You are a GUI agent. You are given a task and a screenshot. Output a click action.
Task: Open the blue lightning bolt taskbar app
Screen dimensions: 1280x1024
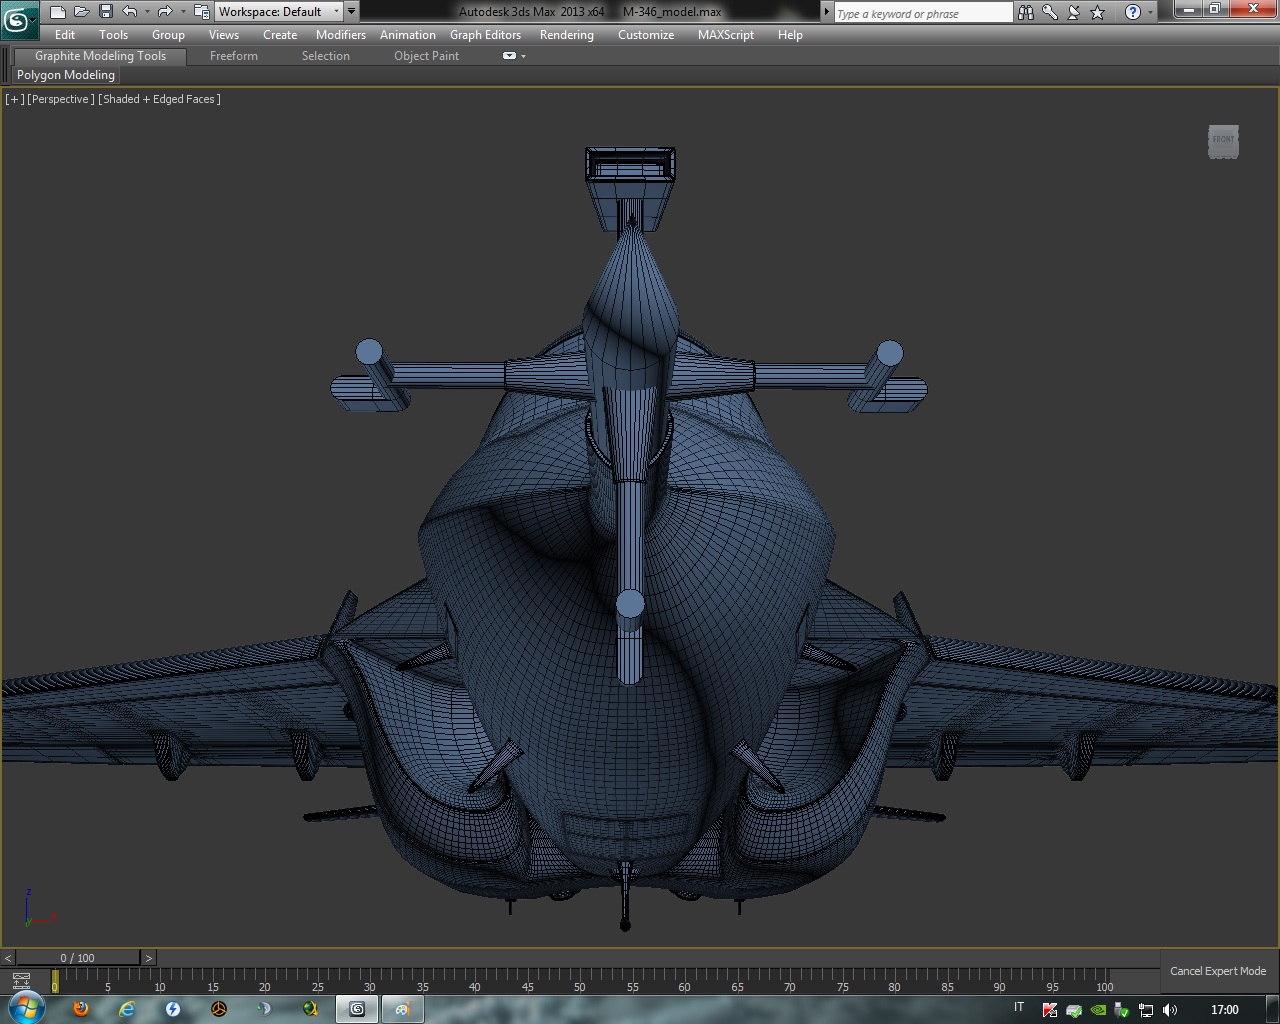[173, 1009]
